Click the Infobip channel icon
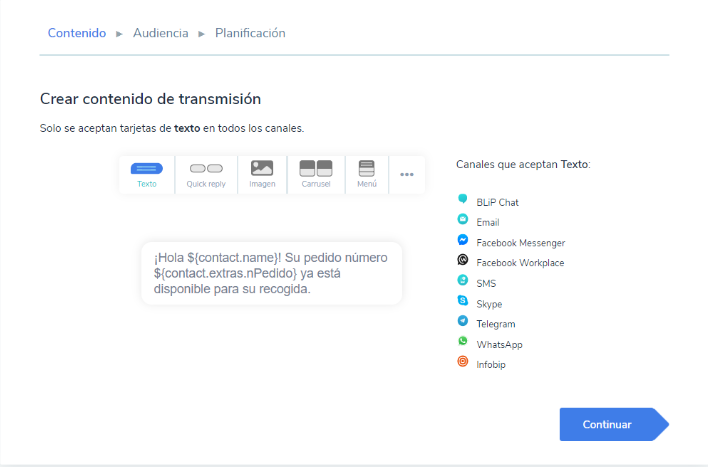 [x=462, y=361]
